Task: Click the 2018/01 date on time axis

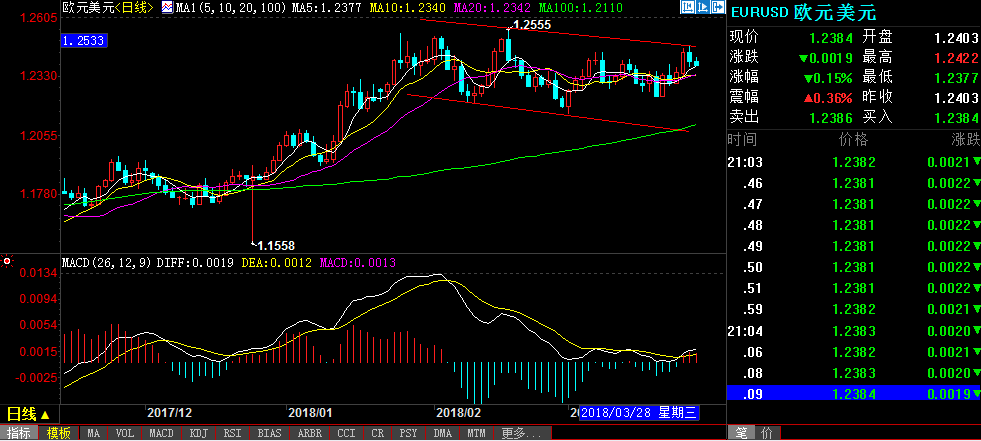Action: 310,413
